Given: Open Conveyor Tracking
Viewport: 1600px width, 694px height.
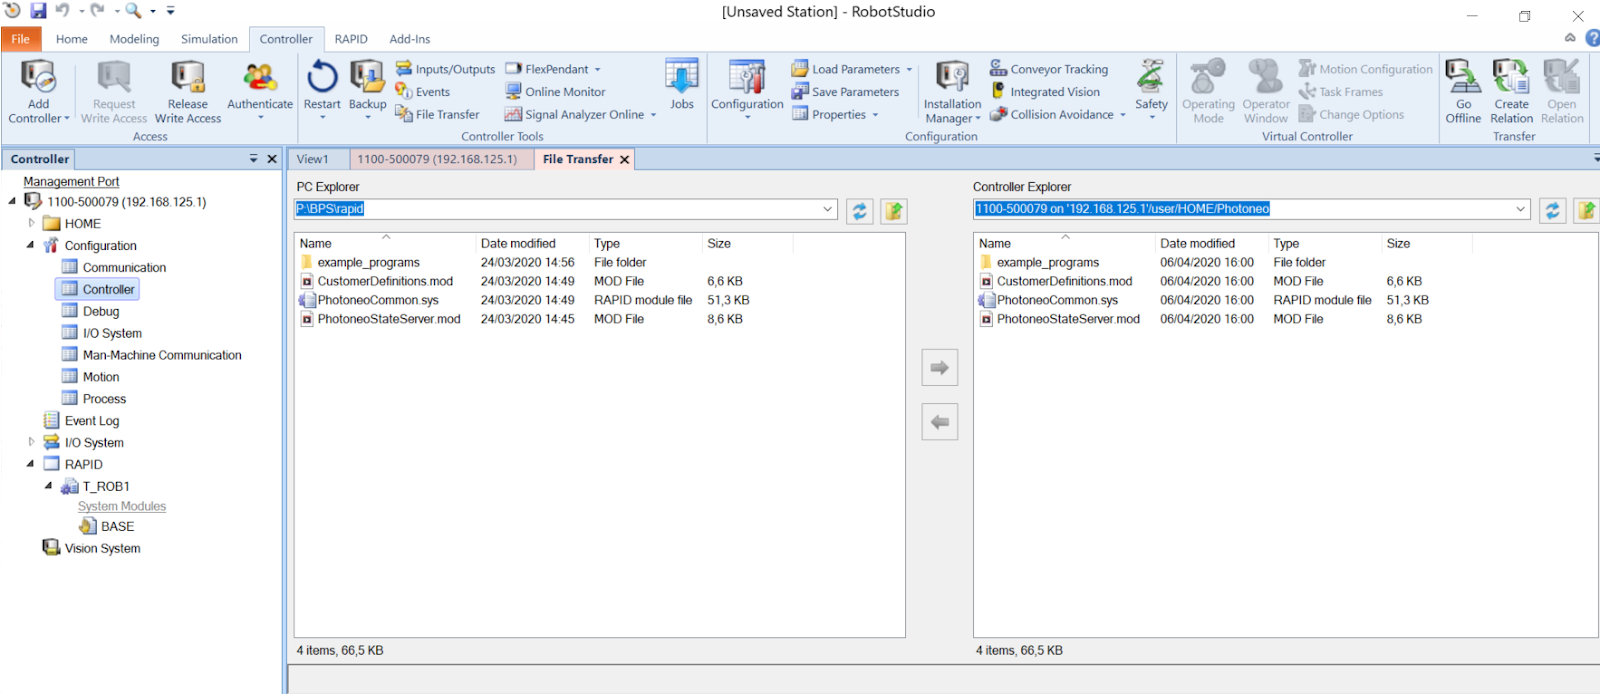Looking at the screenshot, I should coord(1049,69).
